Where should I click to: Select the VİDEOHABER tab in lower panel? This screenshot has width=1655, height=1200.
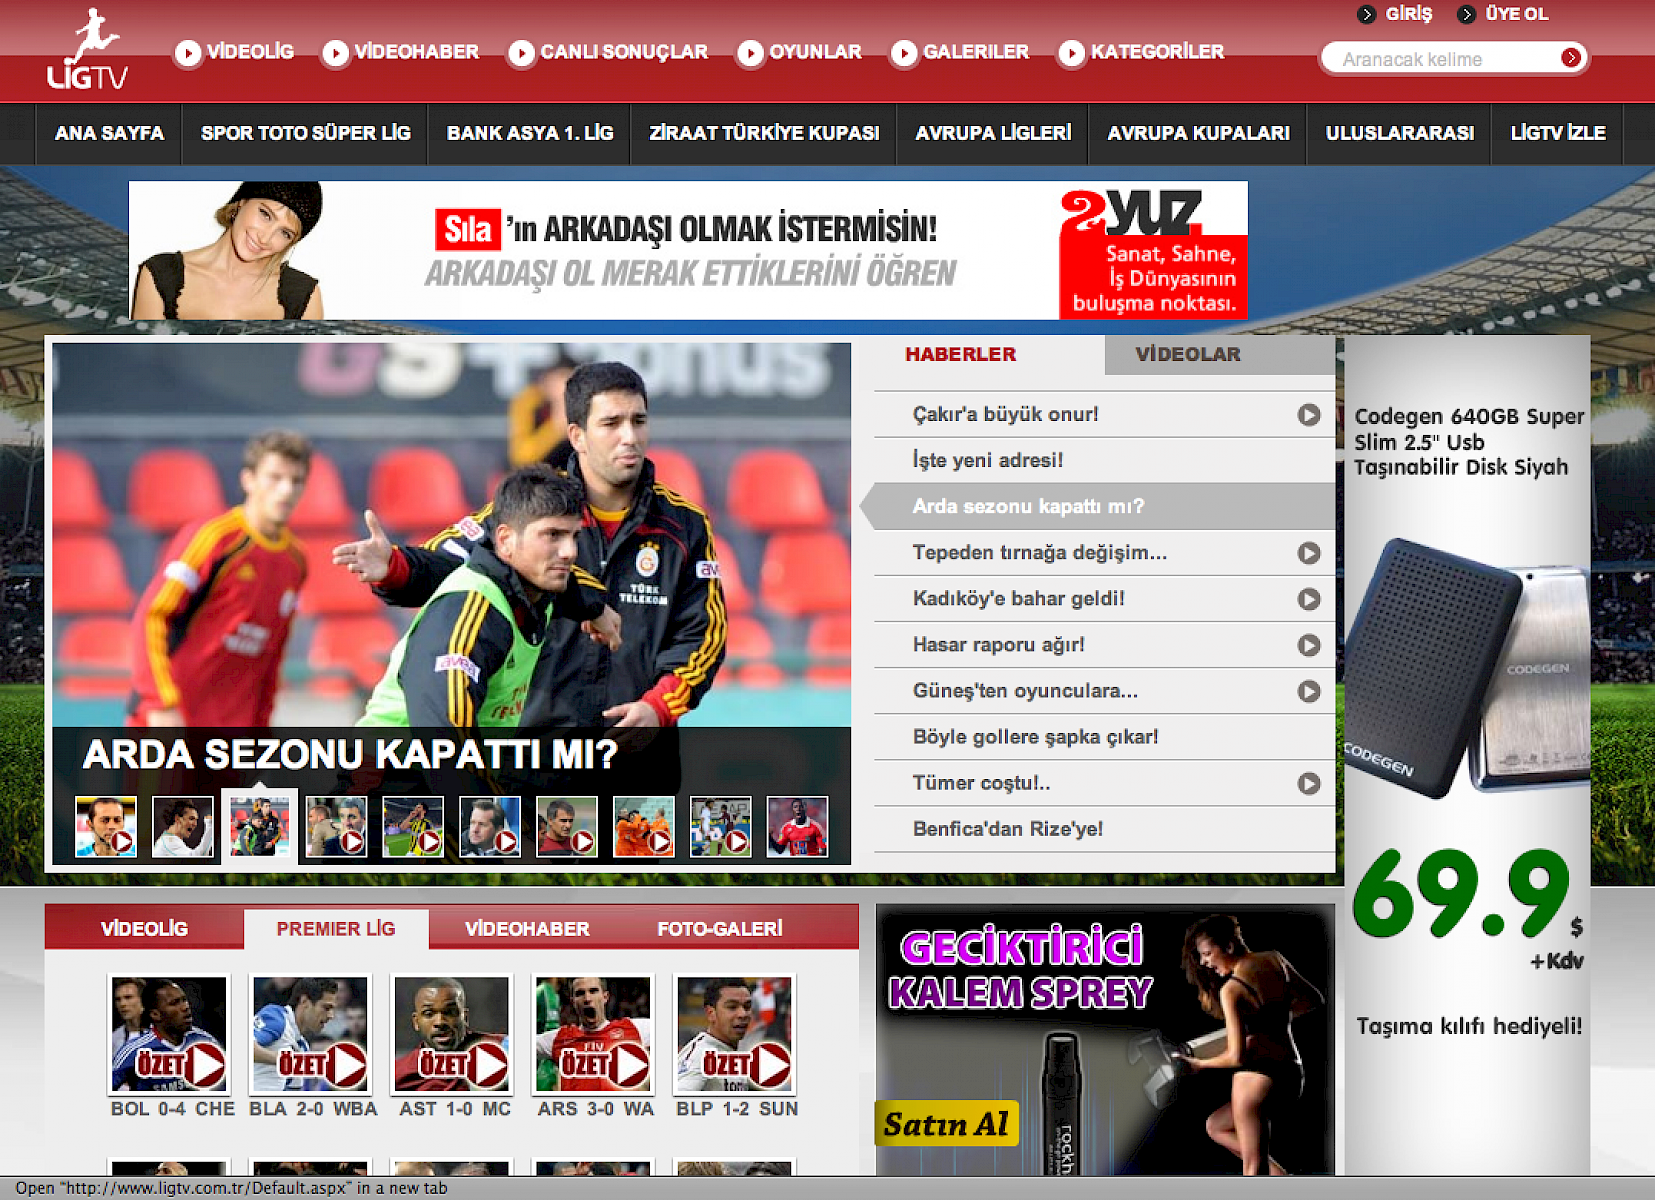coord(527,929)
